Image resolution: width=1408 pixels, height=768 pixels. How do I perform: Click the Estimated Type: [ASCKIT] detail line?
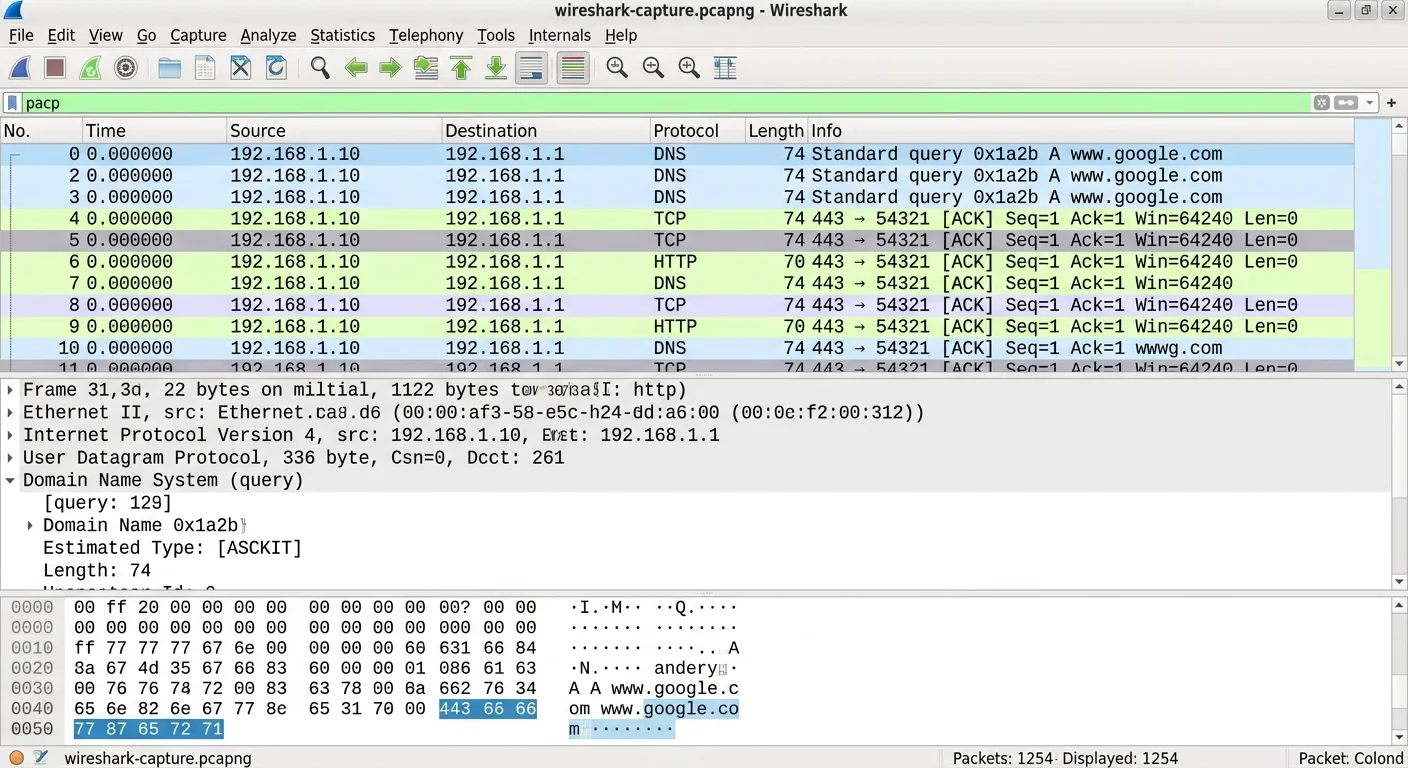172,548
